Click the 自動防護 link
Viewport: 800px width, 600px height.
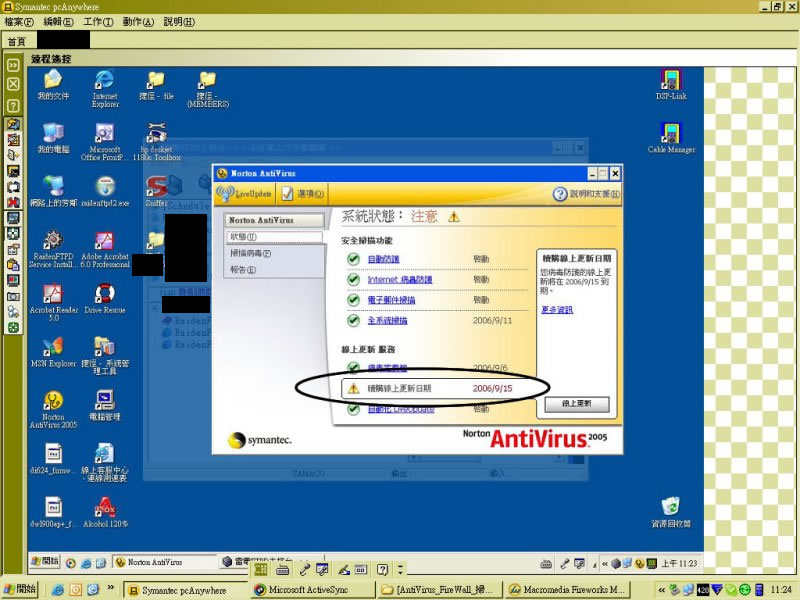[x=384, y=259]
